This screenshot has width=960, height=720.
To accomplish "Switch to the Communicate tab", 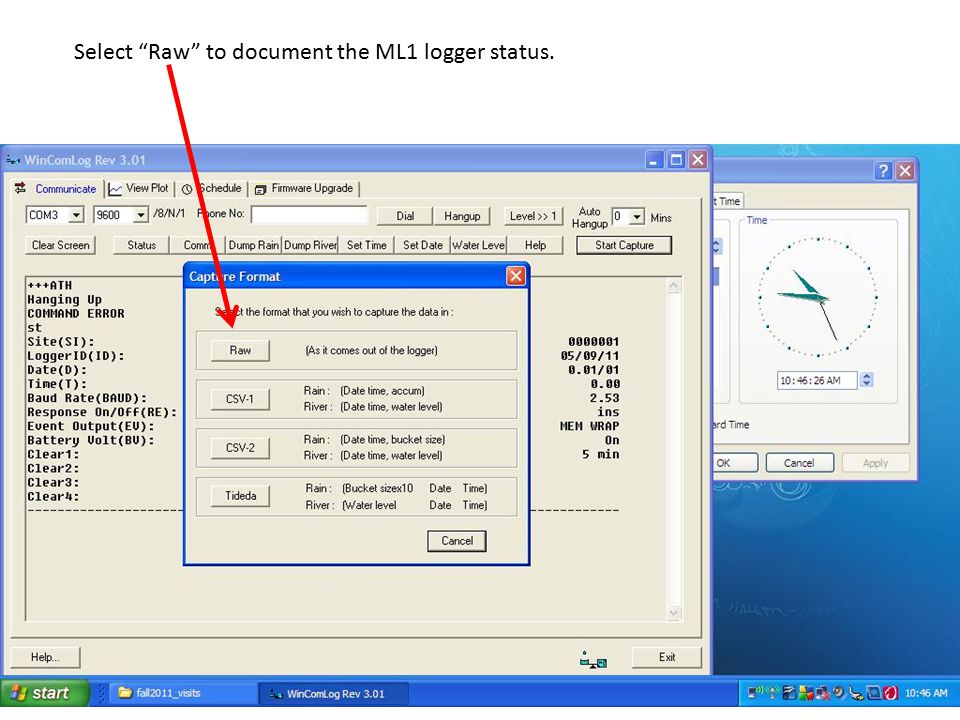I will coord(56,189).
